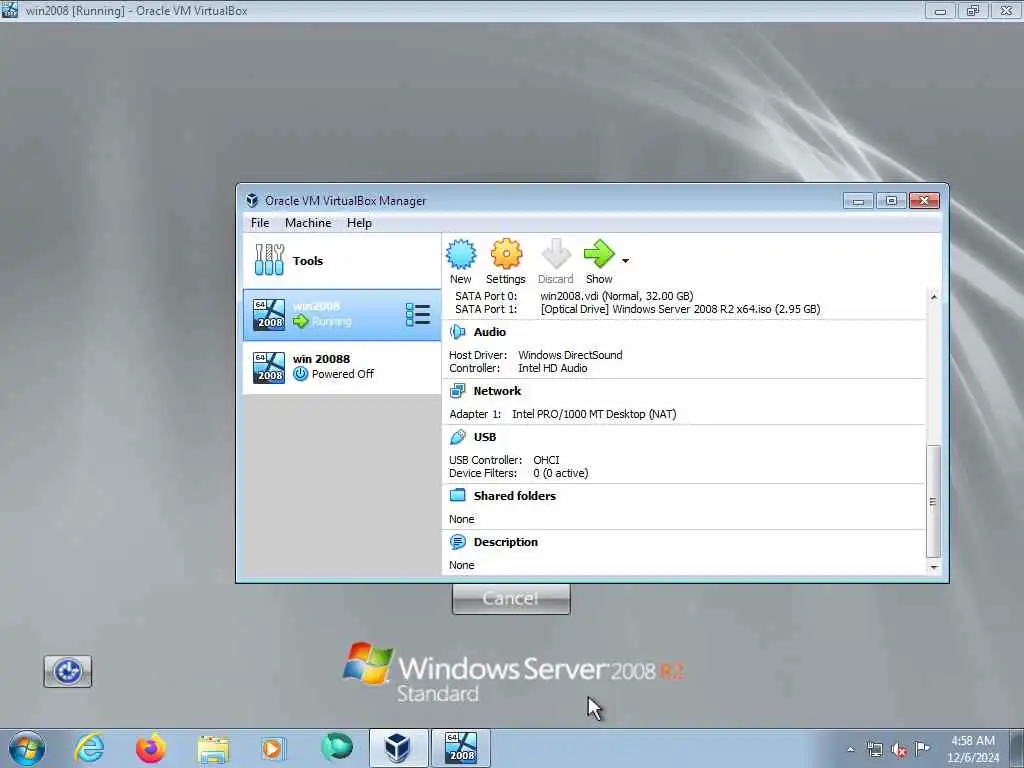Open the Shared folders header
This screenshot has height=768, width=1024.
tap(515, 496)
